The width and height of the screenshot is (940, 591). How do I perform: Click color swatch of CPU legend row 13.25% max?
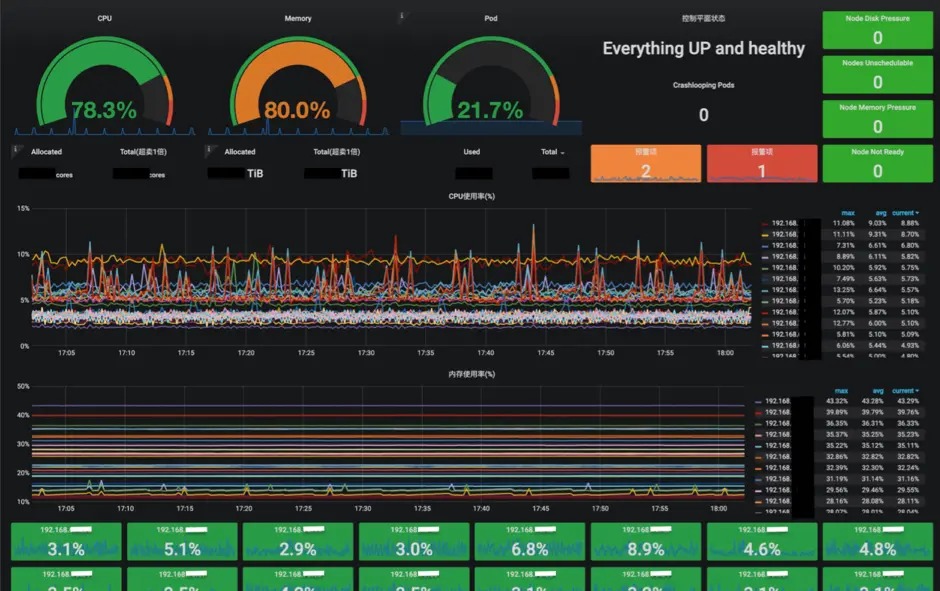pyautogui.click(x=765, y=291)
